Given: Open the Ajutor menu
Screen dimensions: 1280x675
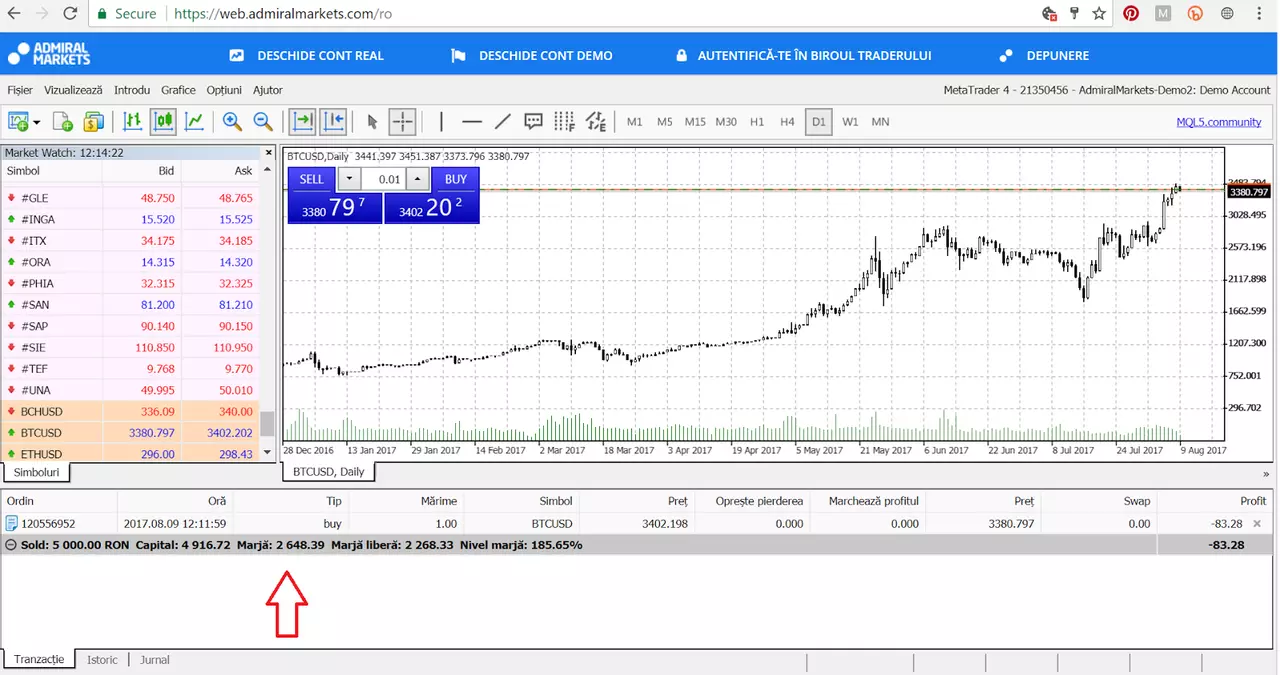Looking at the screenshot, I should point(268,90).
